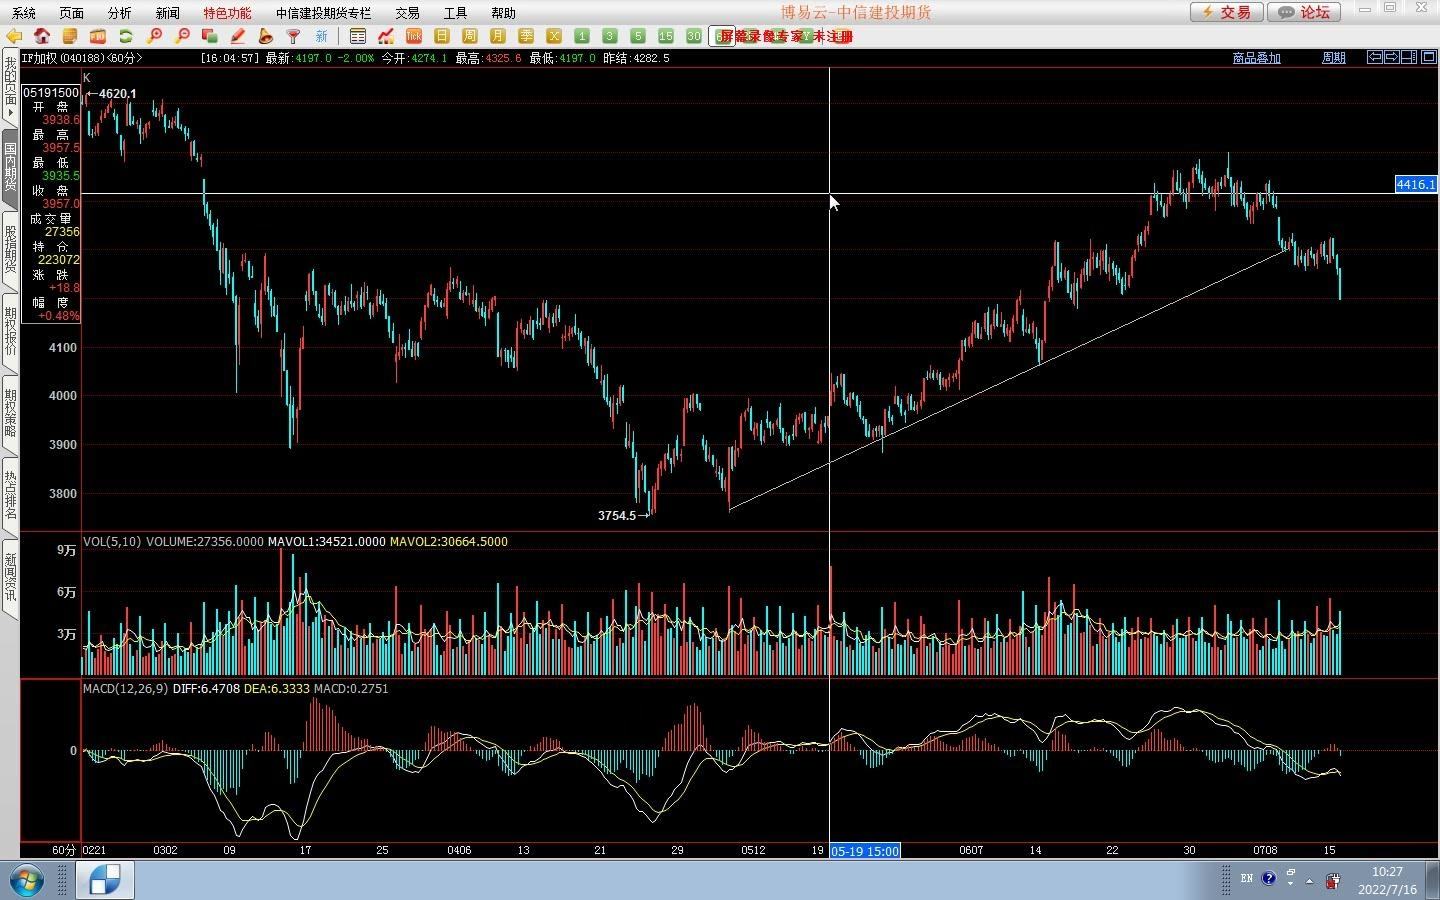
Task: Switch to weekly period (周) chart
Action: [x=470, y=36]
